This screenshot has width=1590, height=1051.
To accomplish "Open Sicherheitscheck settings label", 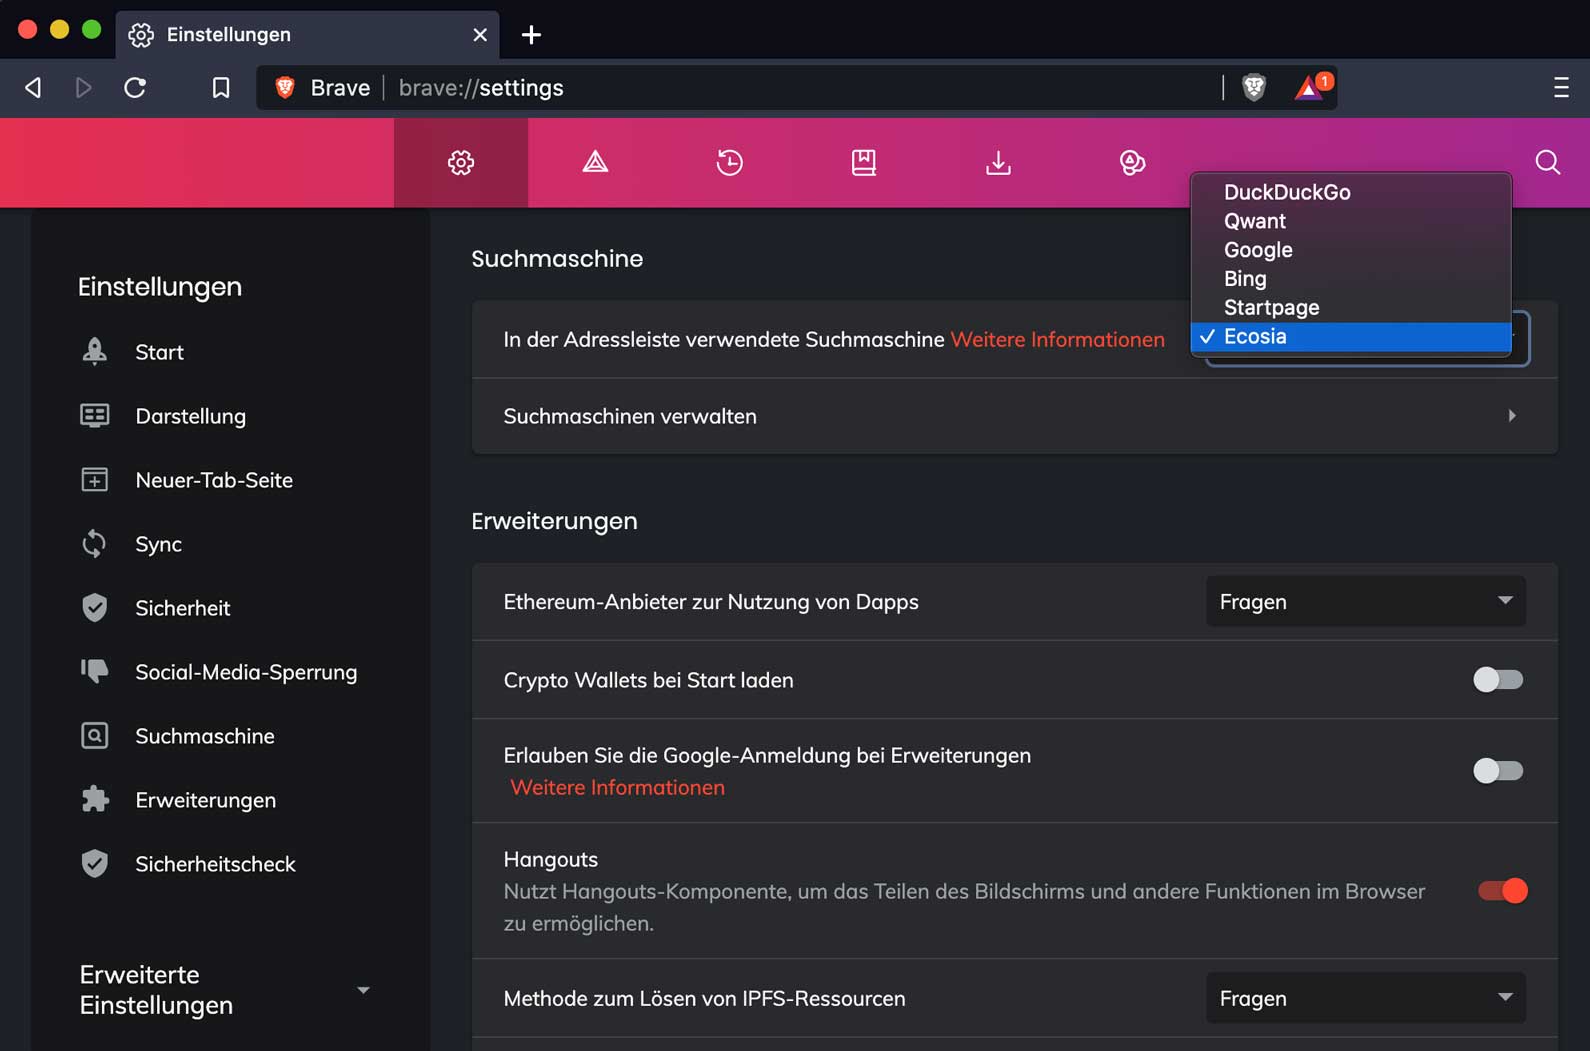I will 215,864.
